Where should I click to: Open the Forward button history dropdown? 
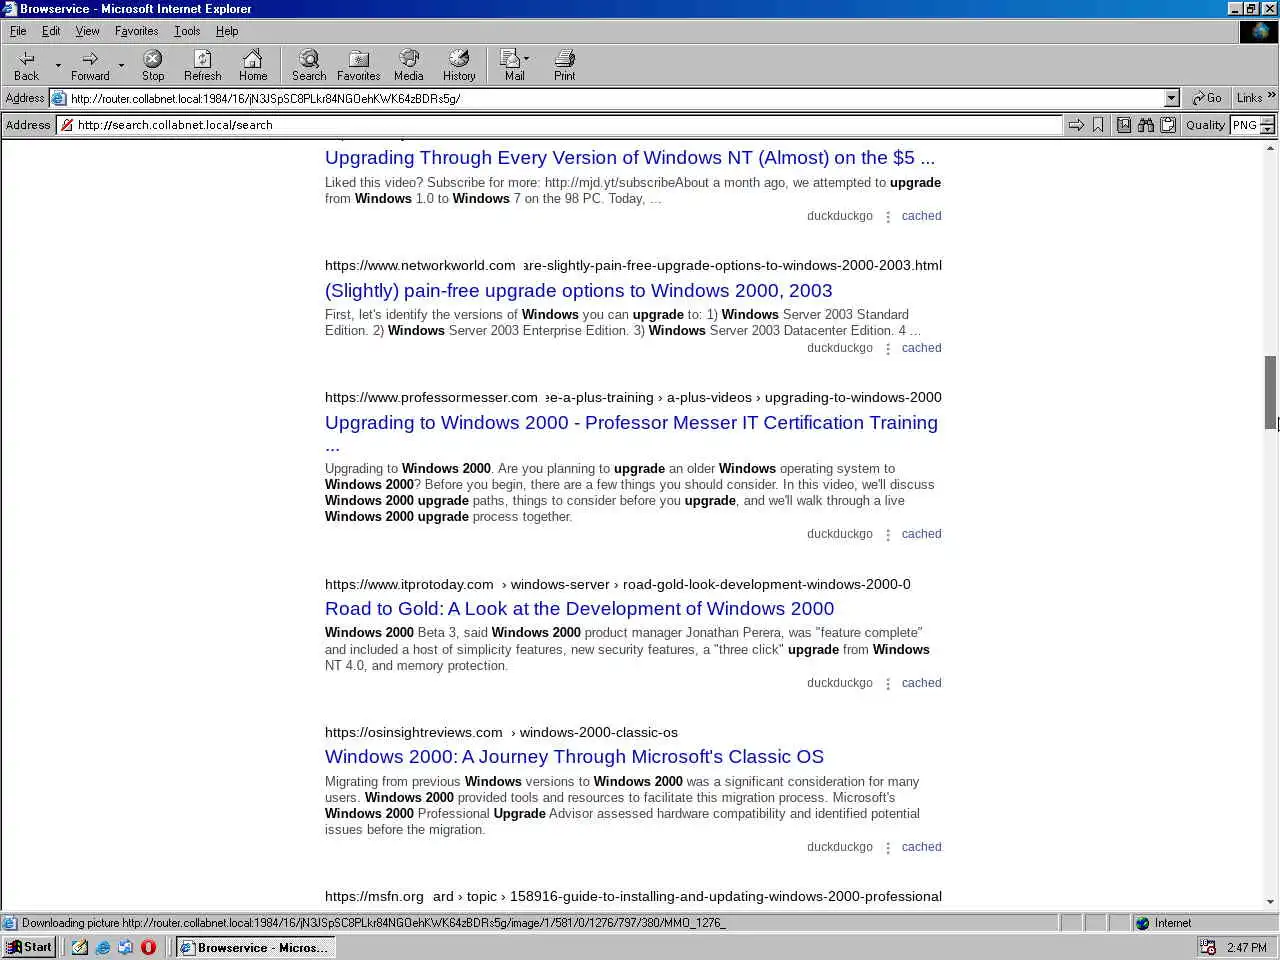(x=121, y=65)
